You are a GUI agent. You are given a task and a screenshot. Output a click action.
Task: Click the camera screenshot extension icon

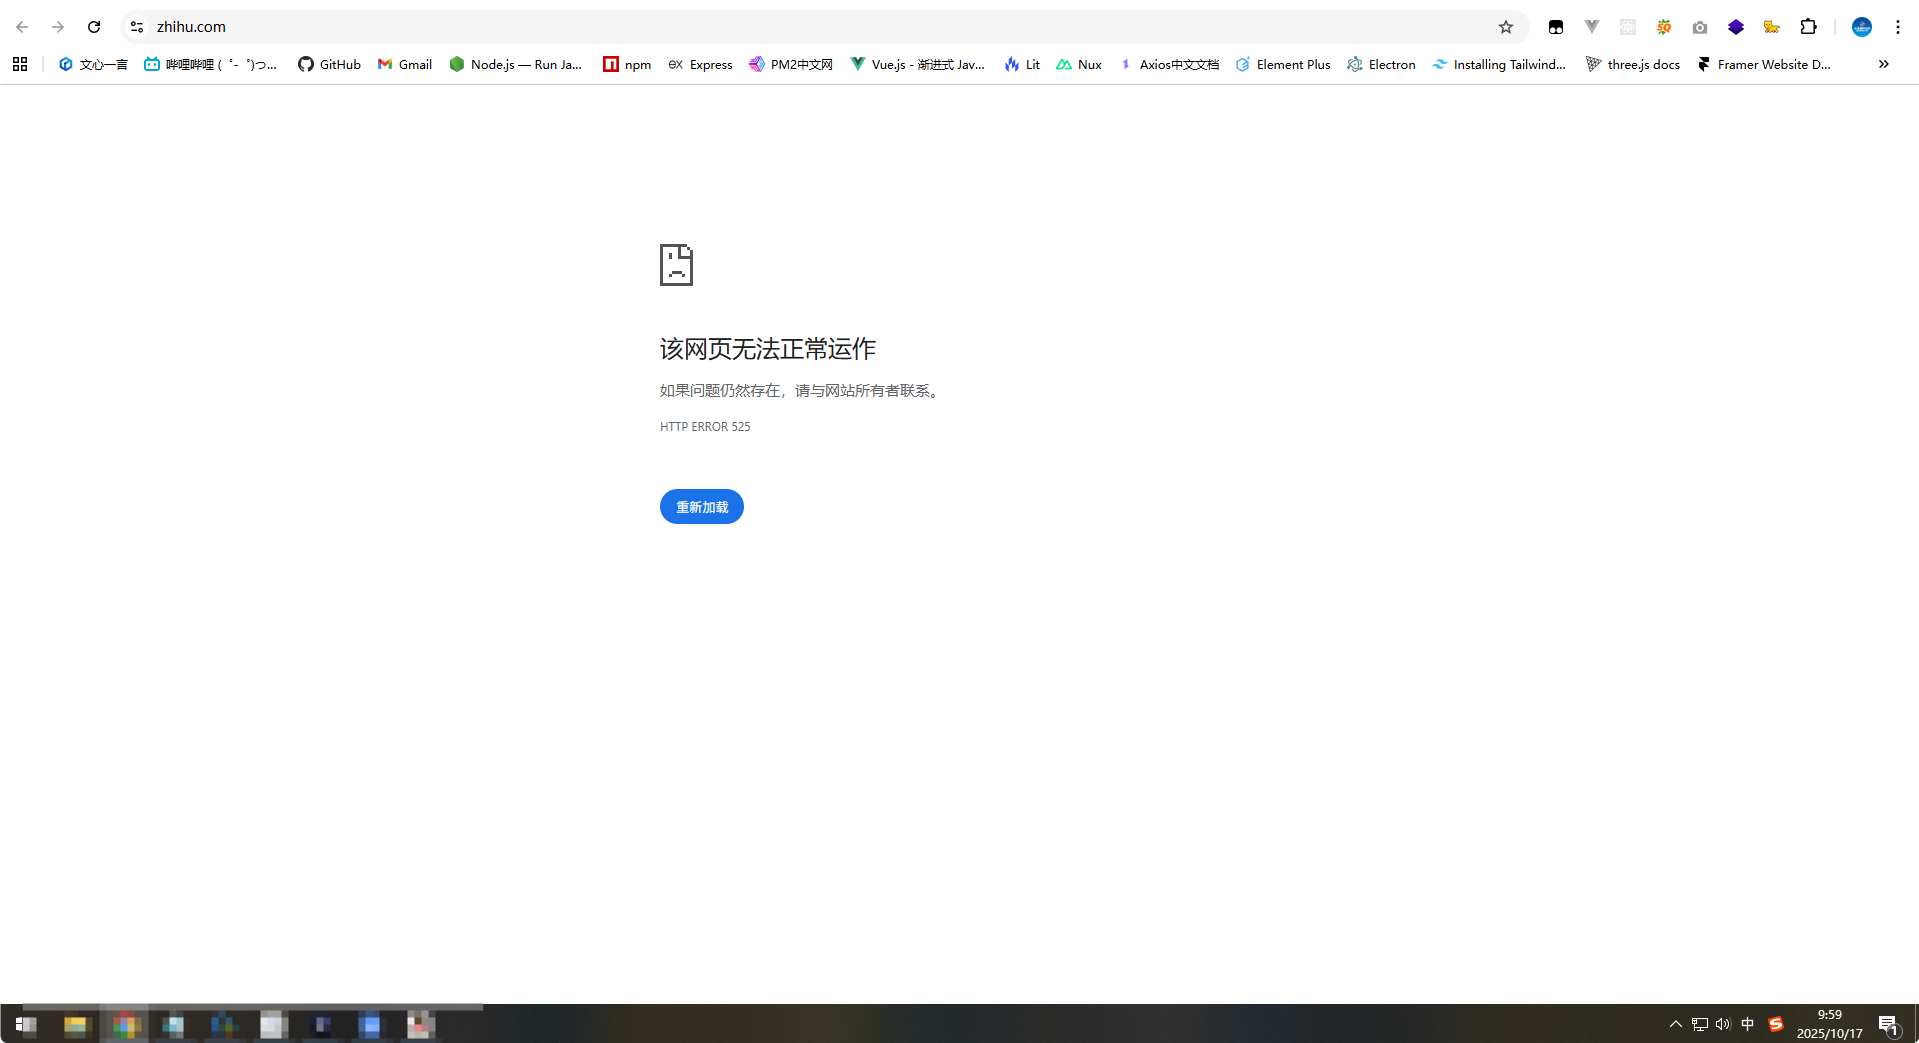1700,27
